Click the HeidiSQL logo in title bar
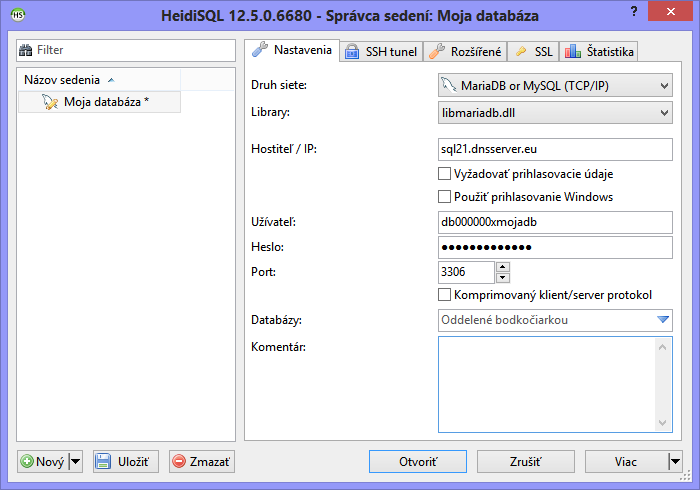700x490 pixels. click(18, 16)
